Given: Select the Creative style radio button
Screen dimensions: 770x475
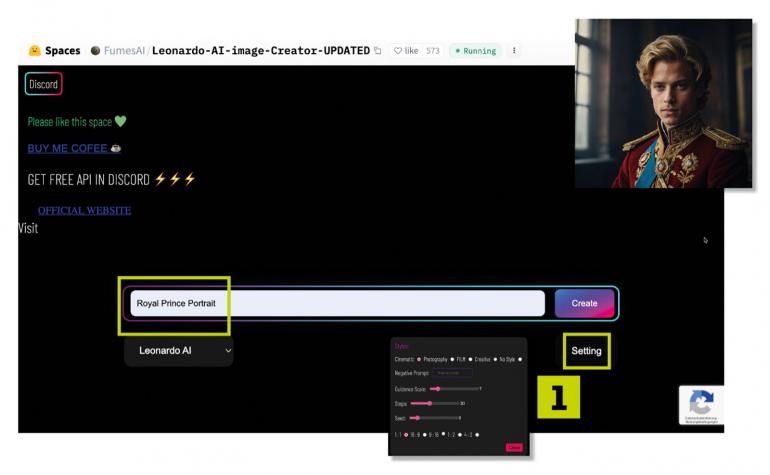Looking at the screenshot, I should click(x=495, y=360).
